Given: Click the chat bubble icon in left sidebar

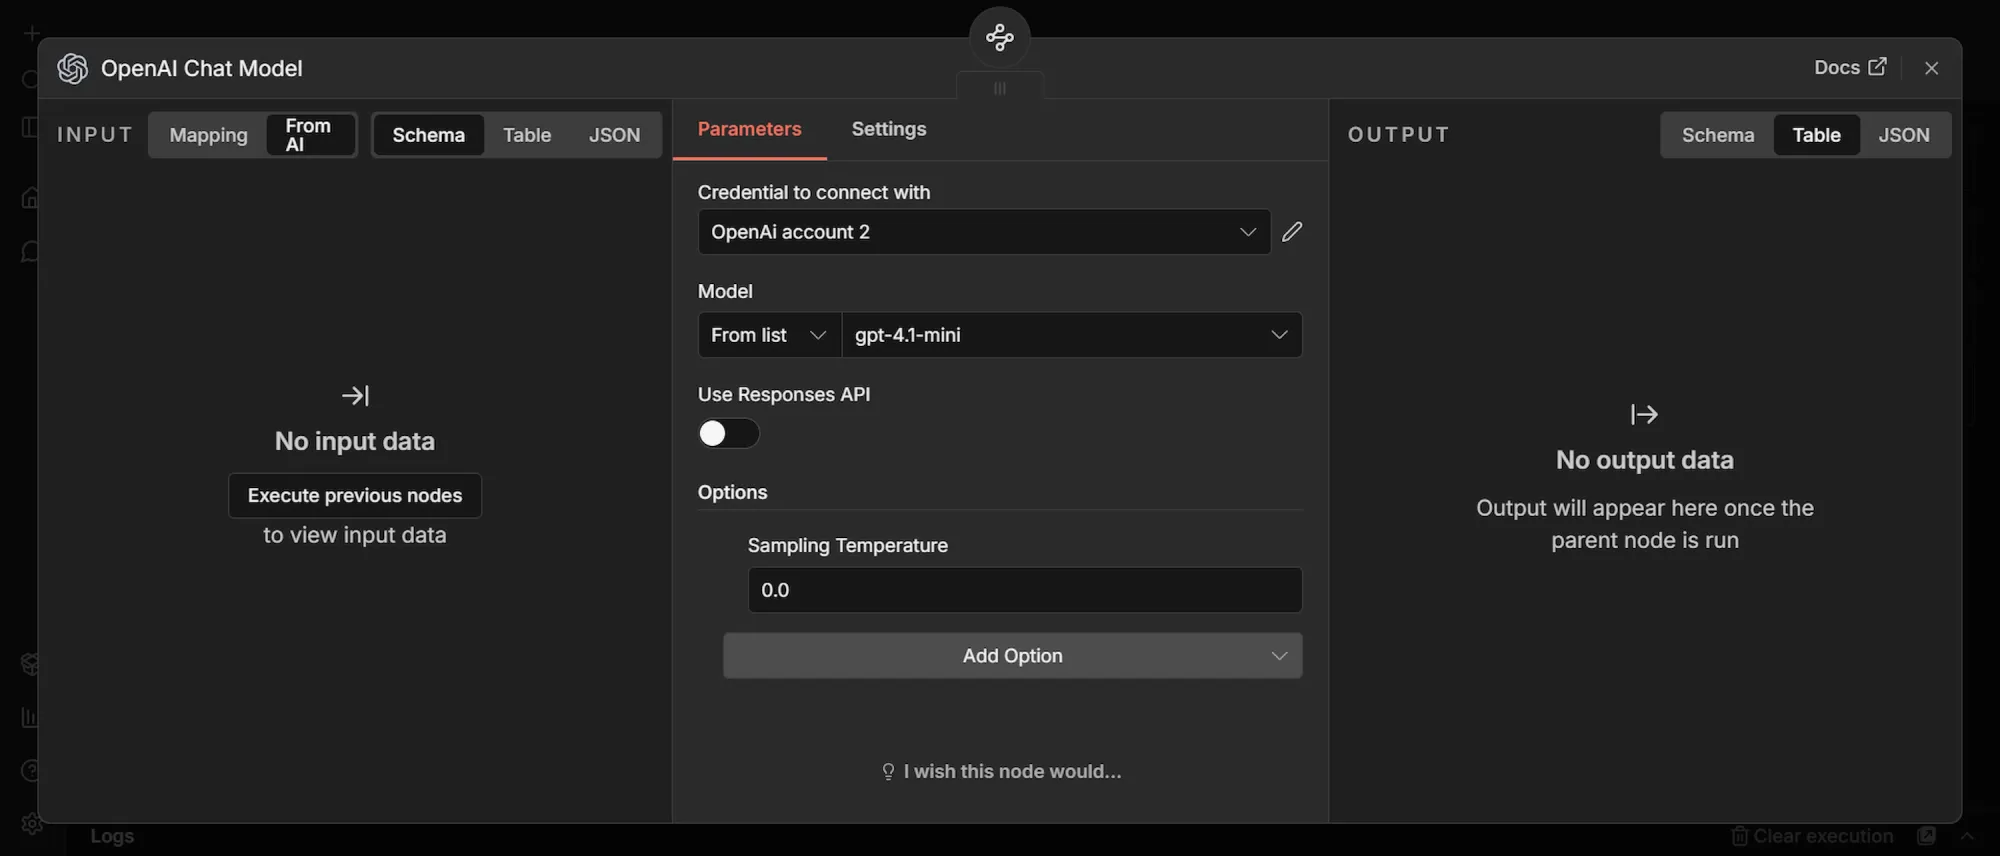Looking at the screenshot, I should click(31, 251).
